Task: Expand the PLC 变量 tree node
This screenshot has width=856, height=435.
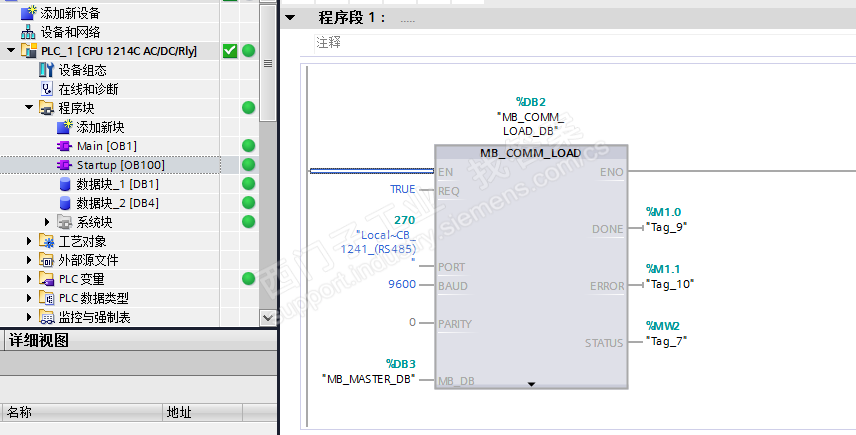Action: (29, 279)
